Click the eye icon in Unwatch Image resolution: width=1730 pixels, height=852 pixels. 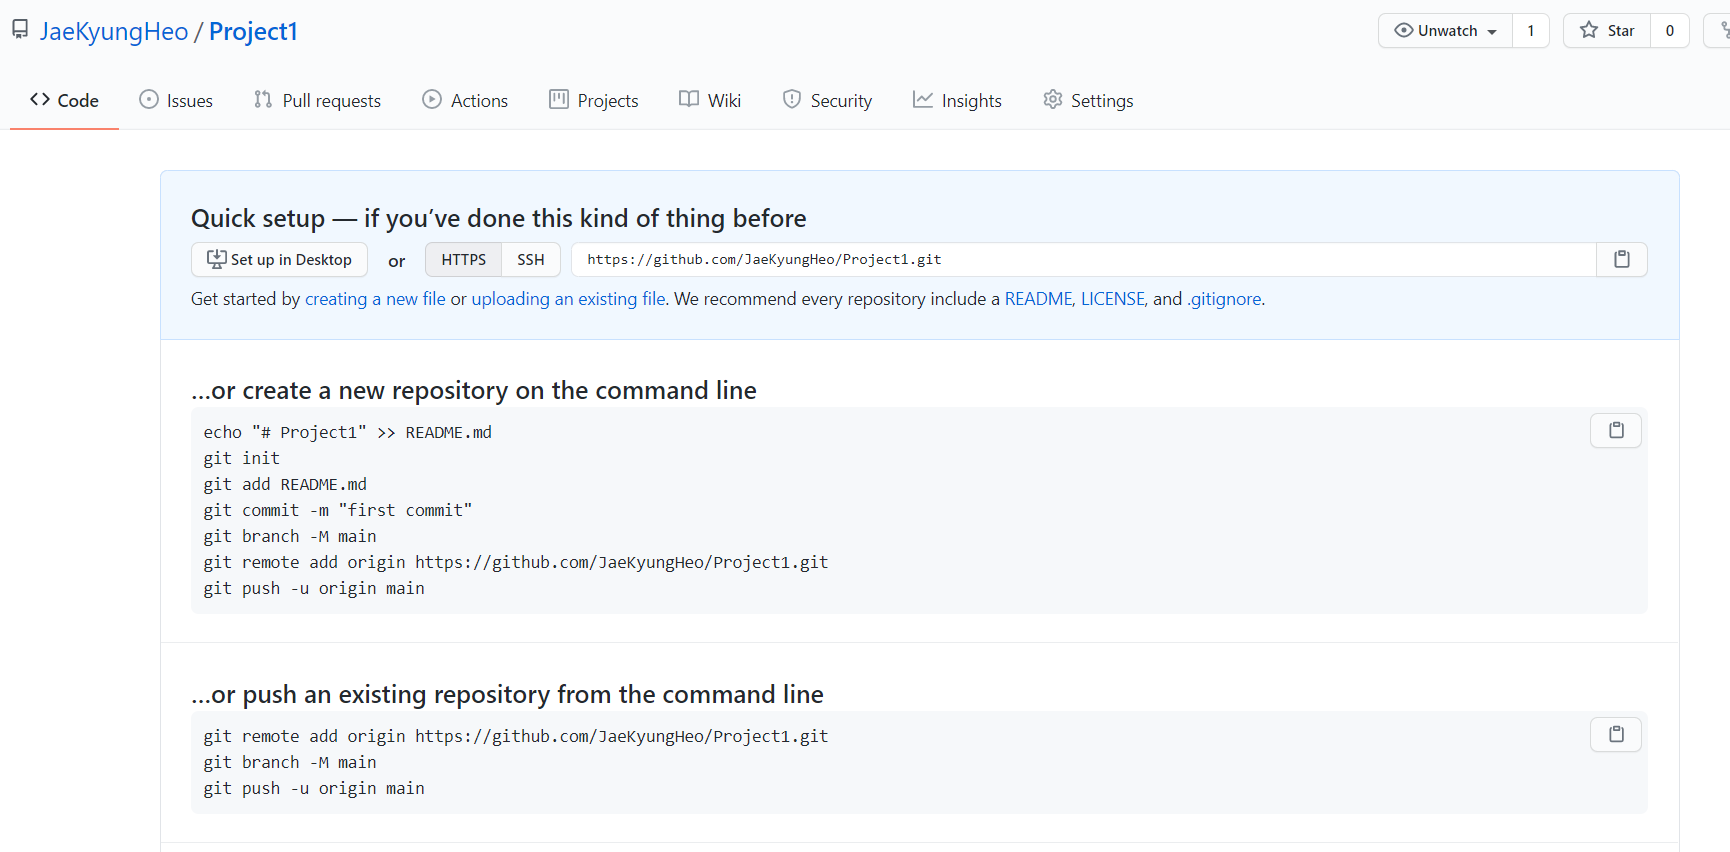[1404, 30]
